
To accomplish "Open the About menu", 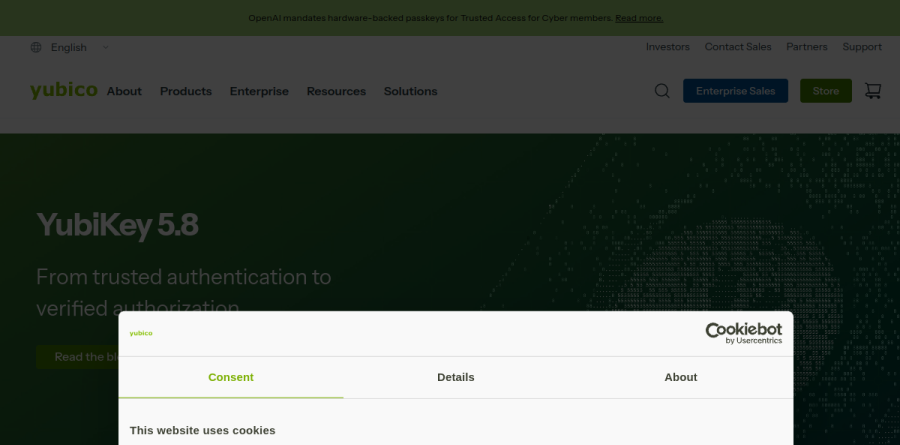I will tap(124, 91).
